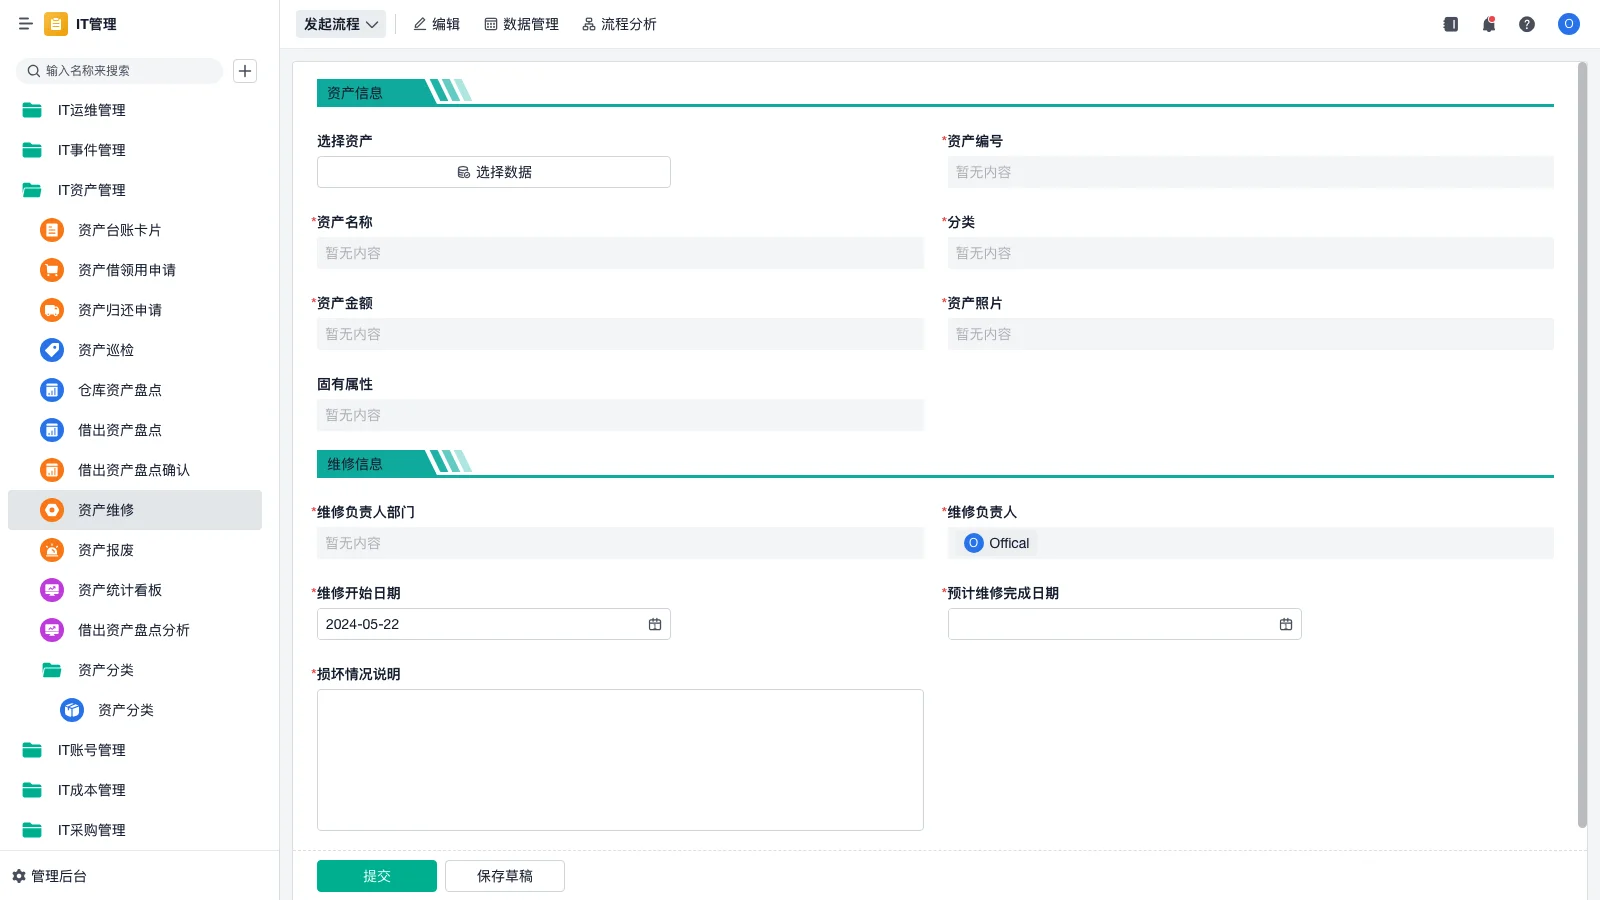Collapse the sidebar with the hamburger icon

(x=26, y=24)
